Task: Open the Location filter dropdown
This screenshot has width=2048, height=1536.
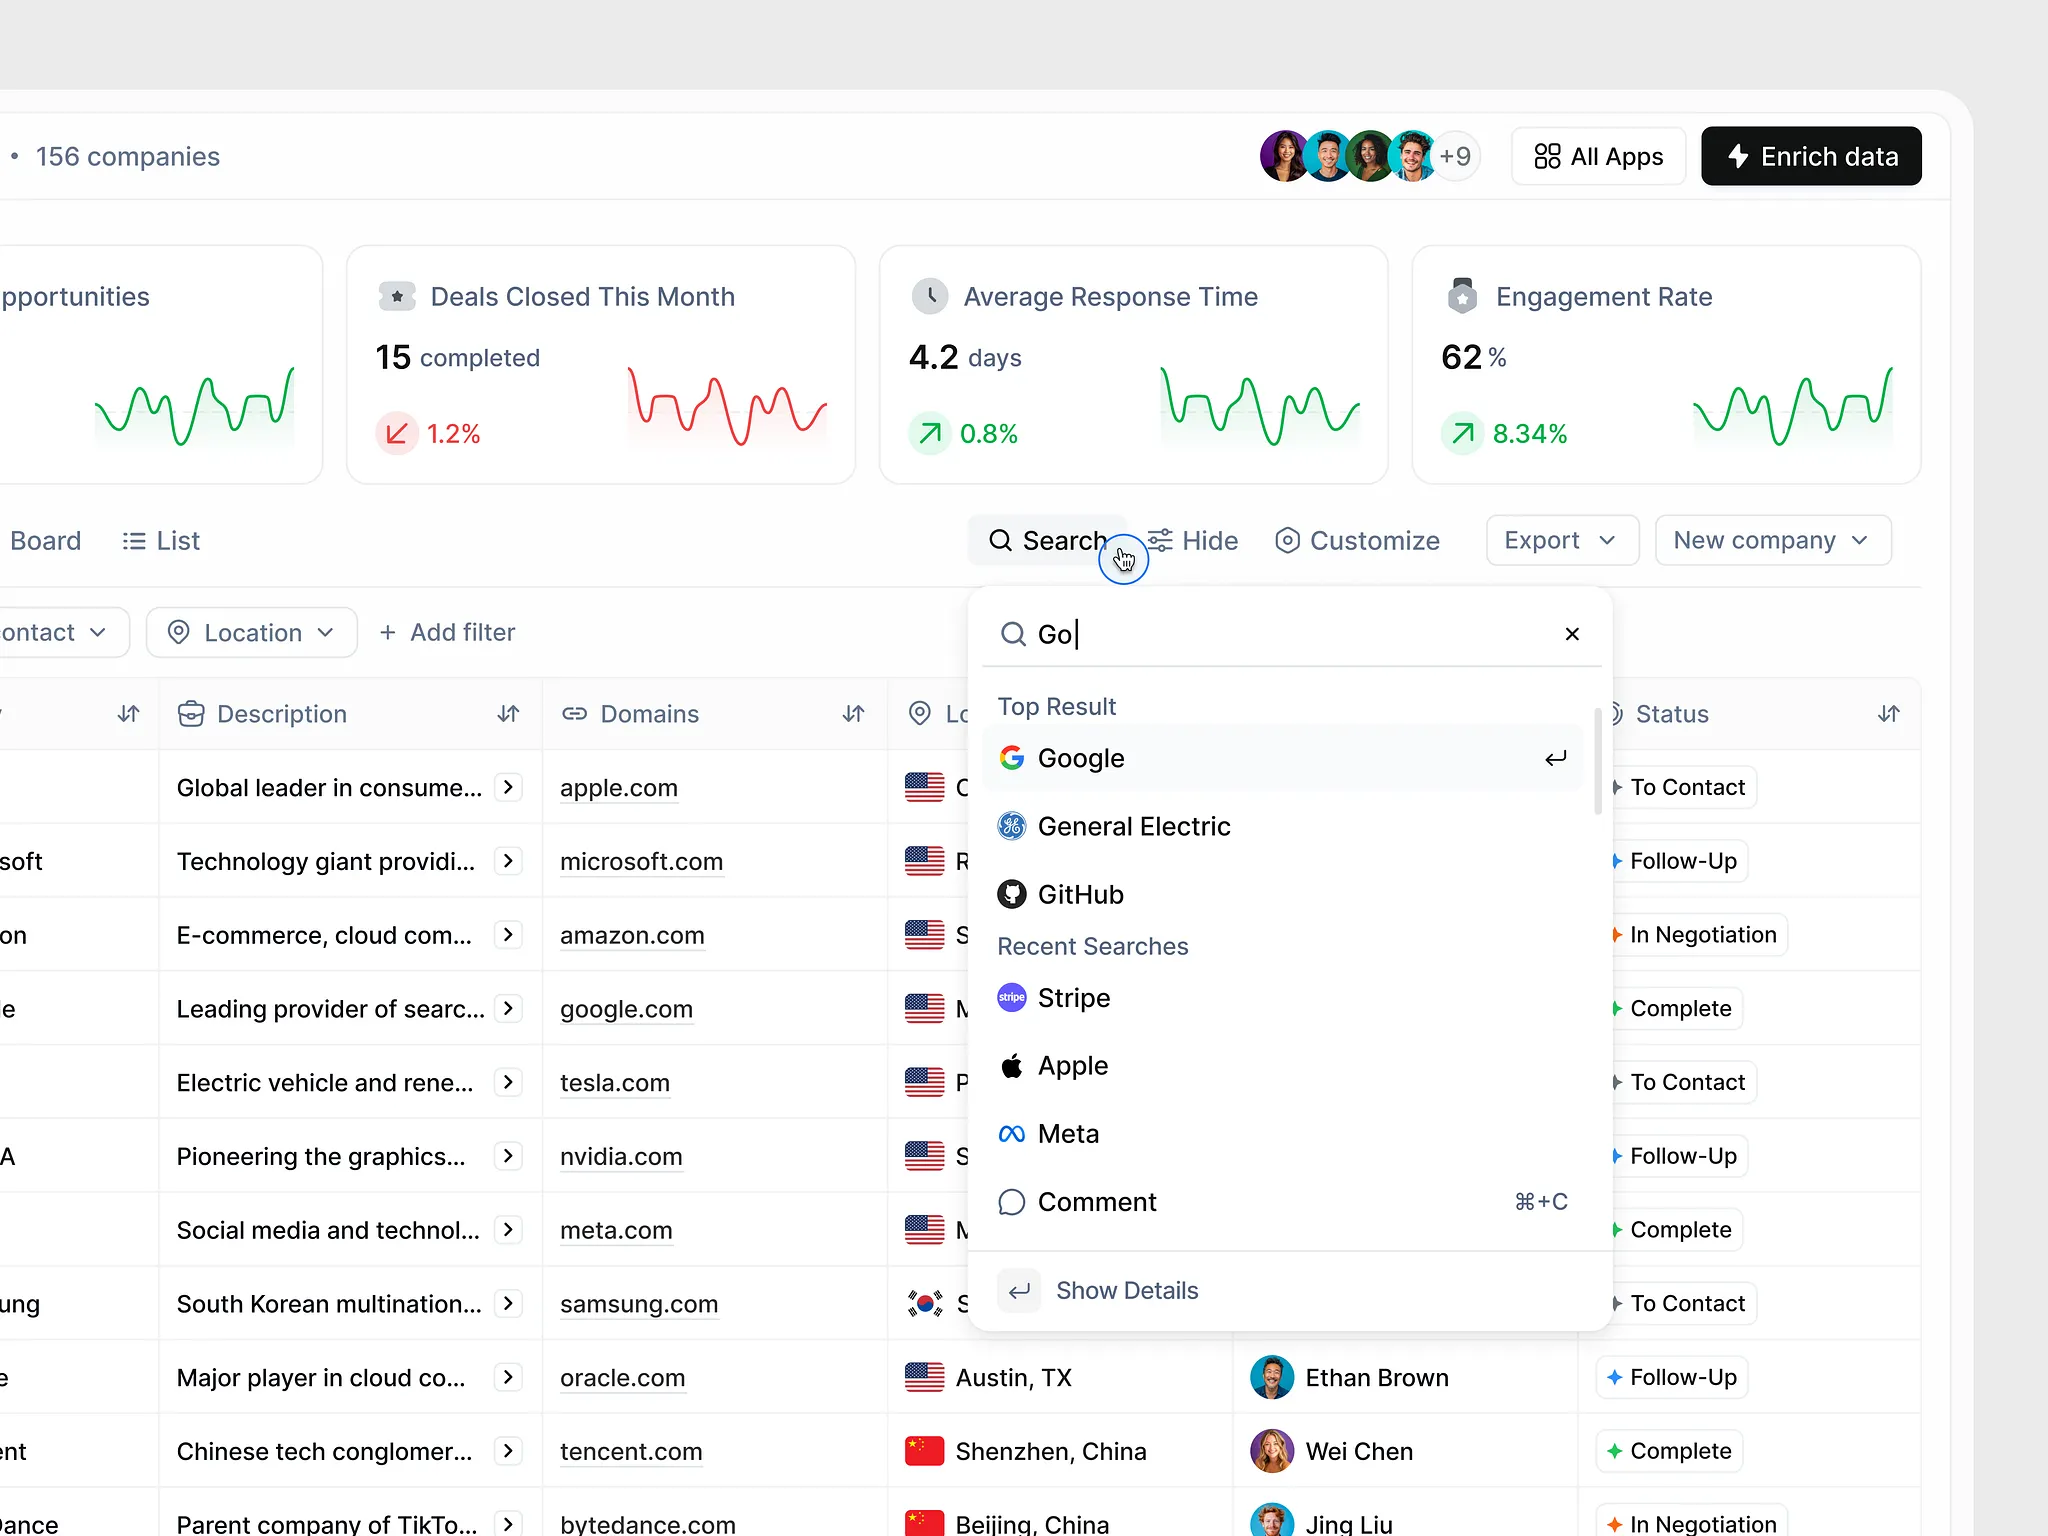Action: (251, 632)
